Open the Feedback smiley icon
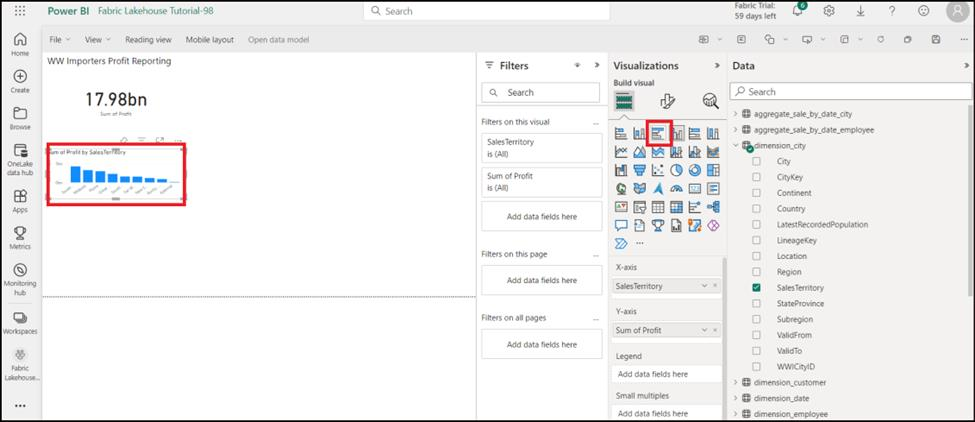This screenshot has width=975, height=422. point(924,11)
